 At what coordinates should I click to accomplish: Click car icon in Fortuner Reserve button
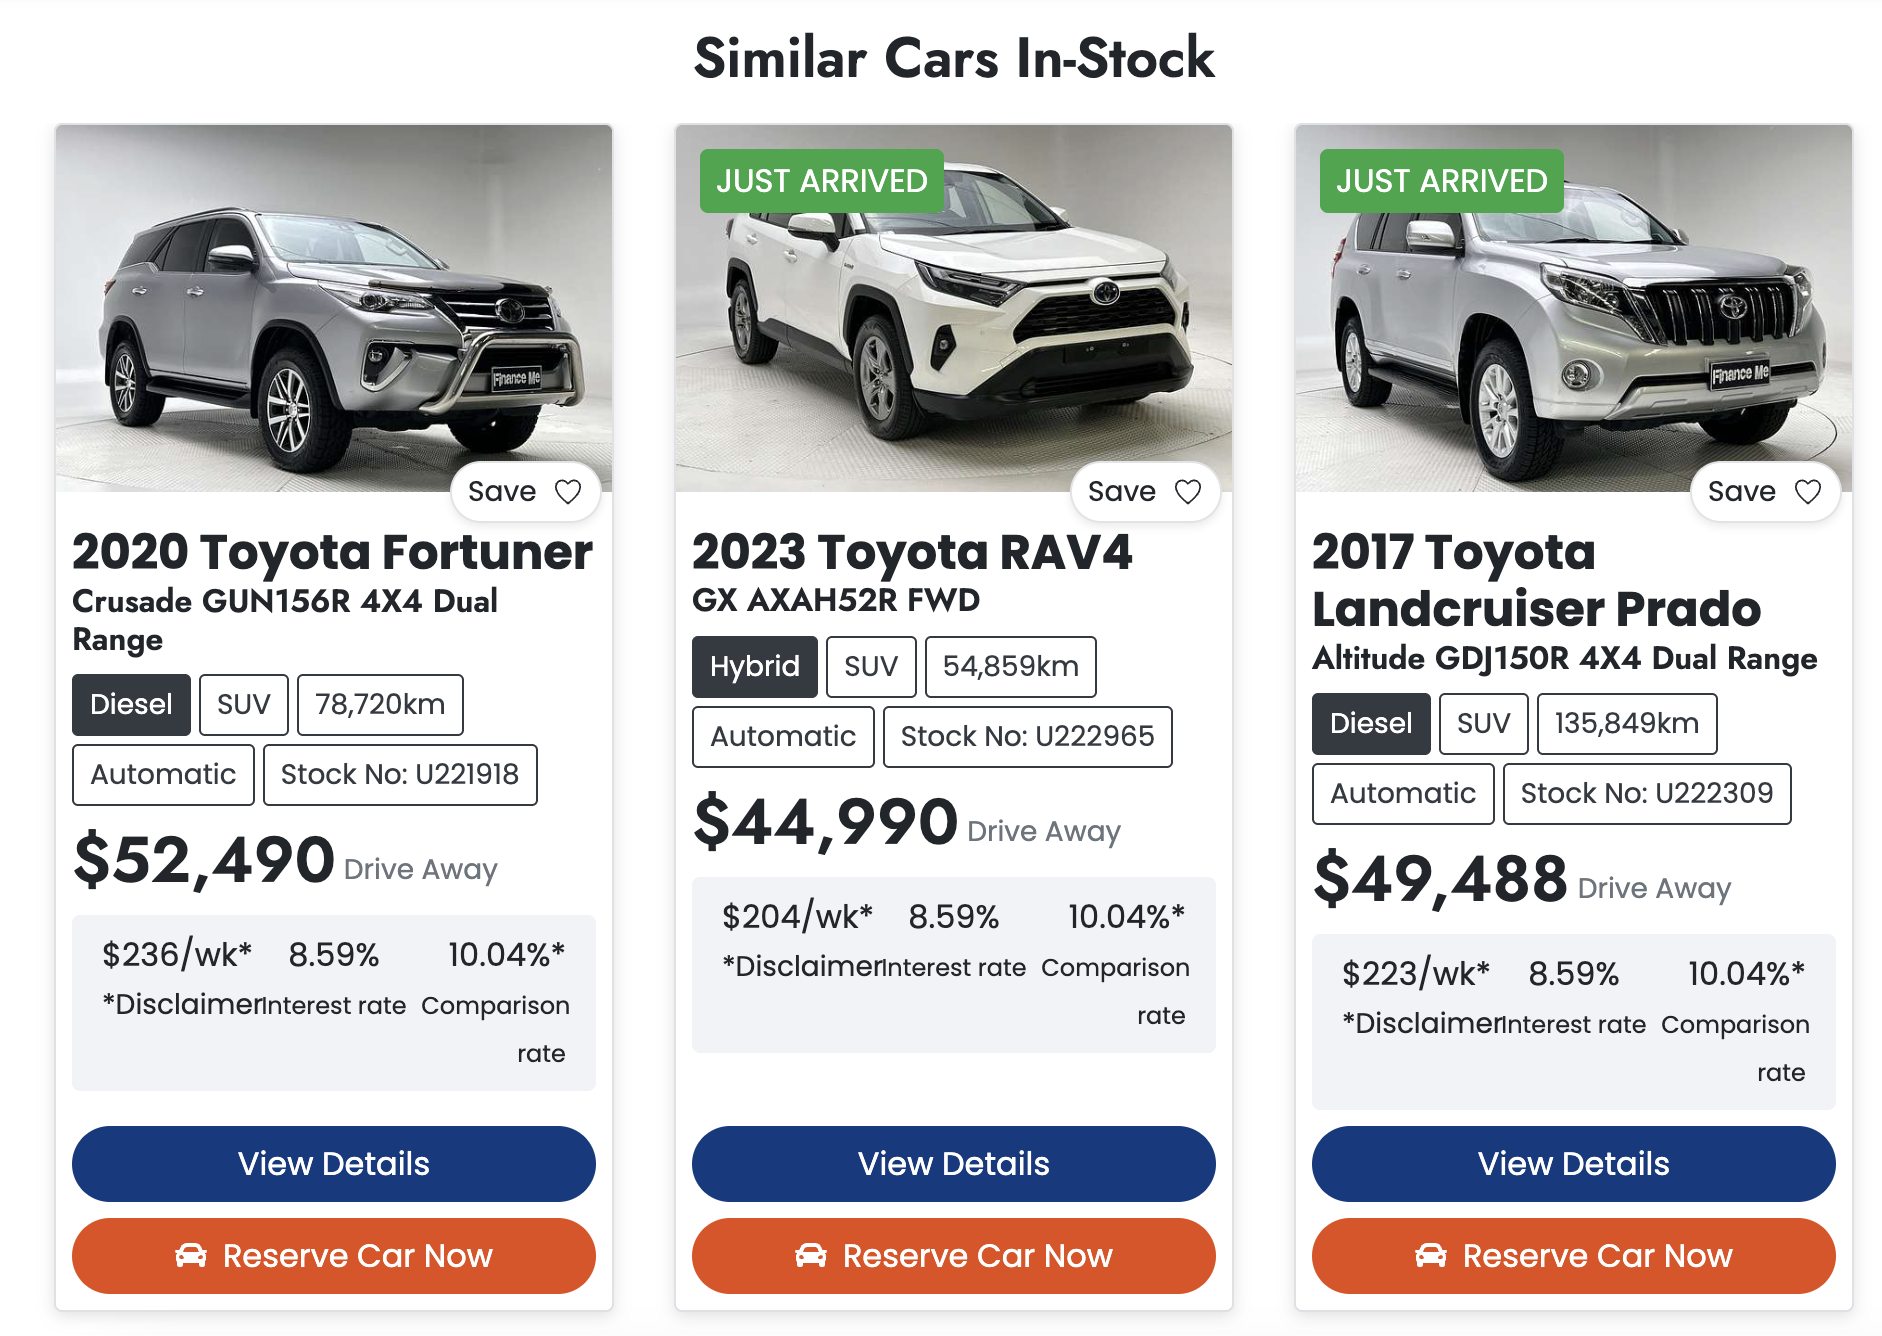coord(191,1255)
